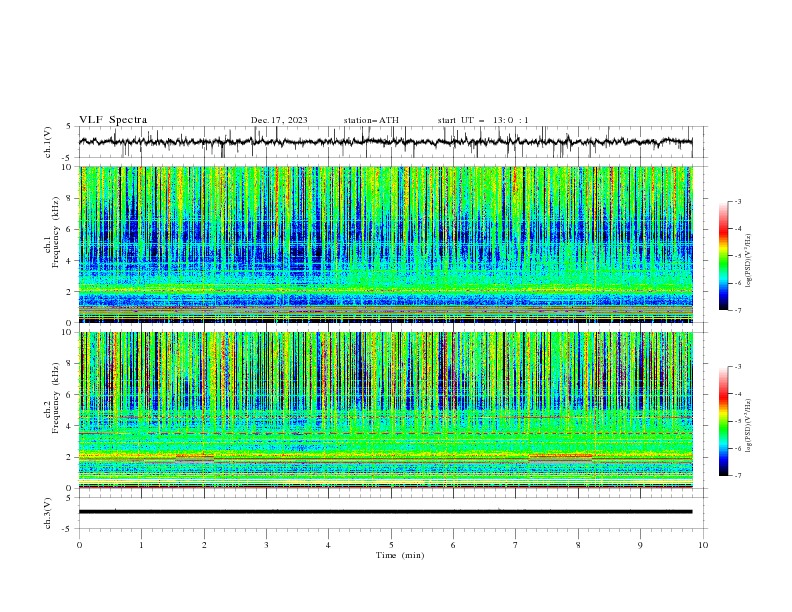Image resolution: width=792 pixels, height=612 pixels.
Task: Click the ch.2 spectrogram panel
Action: [386, 410]
